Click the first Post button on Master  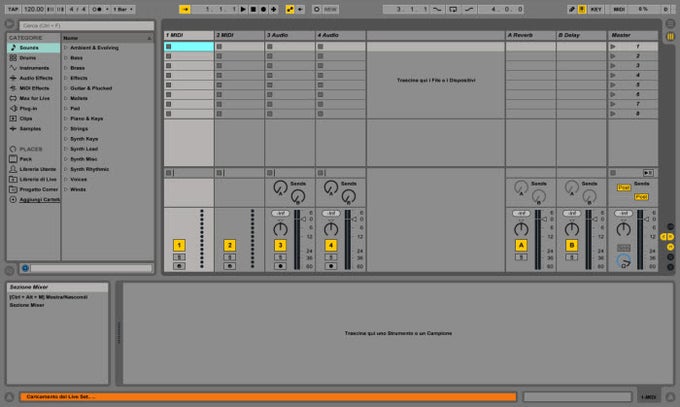point(624,188)
